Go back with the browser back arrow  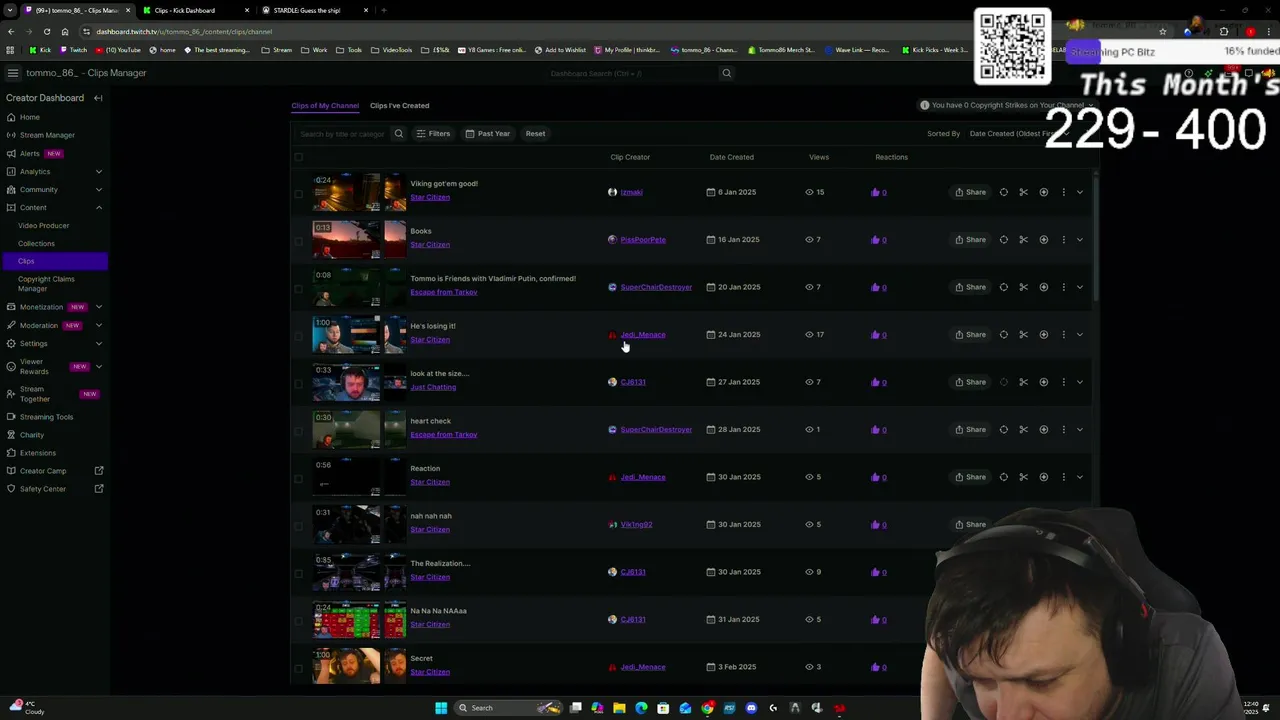(11, 31)
